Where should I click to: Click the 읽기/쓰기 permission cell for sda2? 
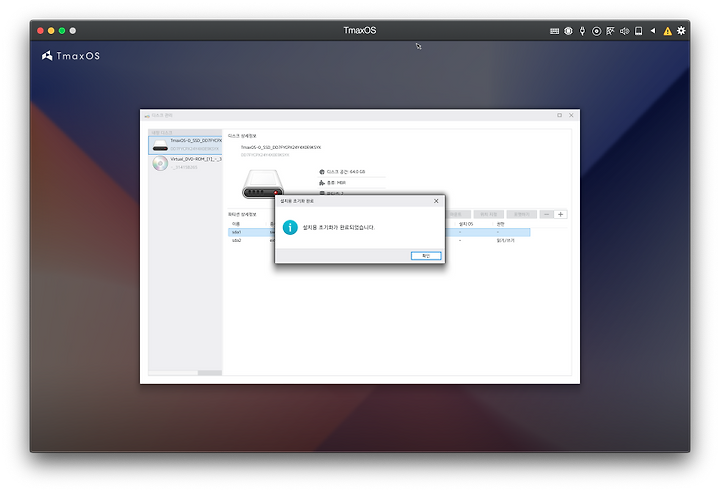[x=505, y=240]
